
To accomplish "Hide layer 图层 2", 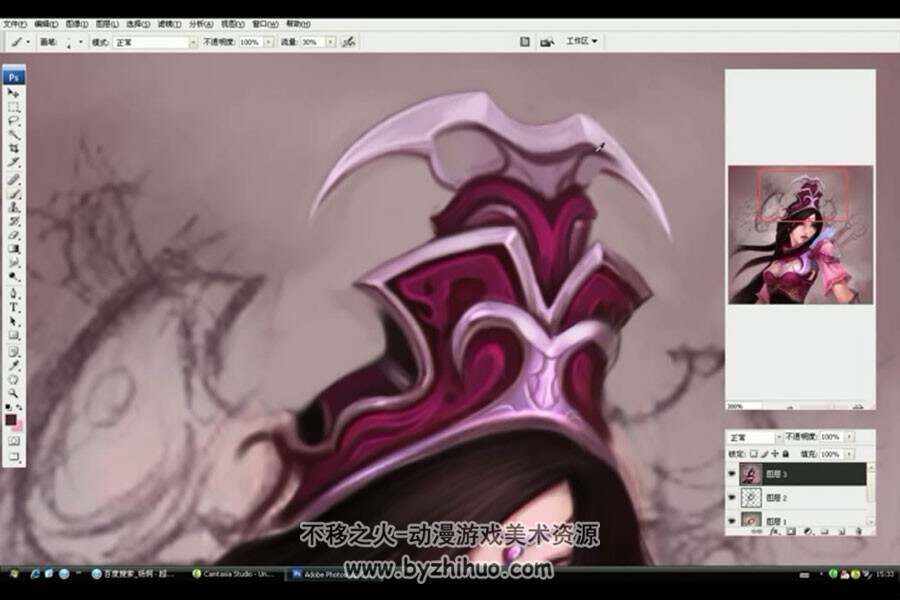I will pyautogui.click(x=732, y=497).
